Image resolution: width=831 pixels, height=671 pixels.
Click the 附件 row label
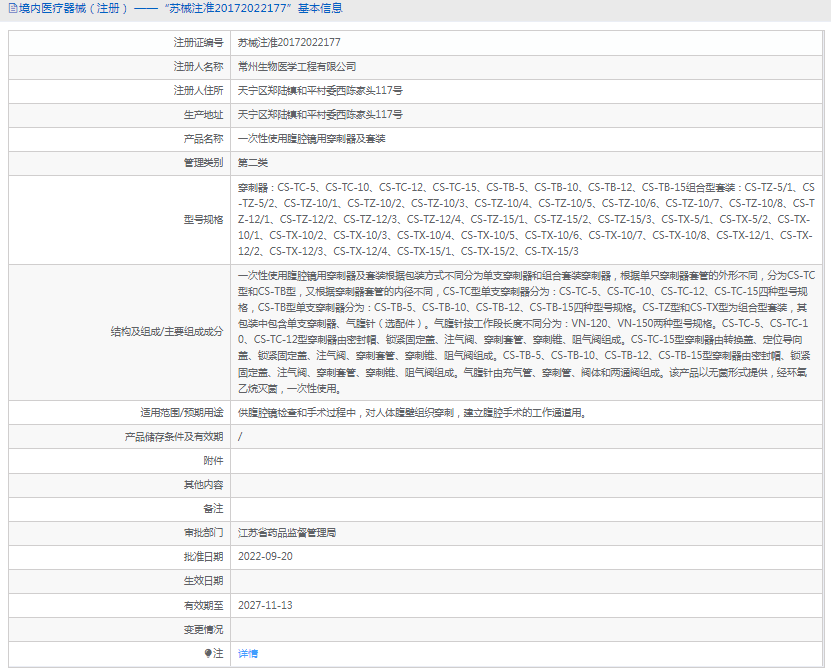pos(213,461)
